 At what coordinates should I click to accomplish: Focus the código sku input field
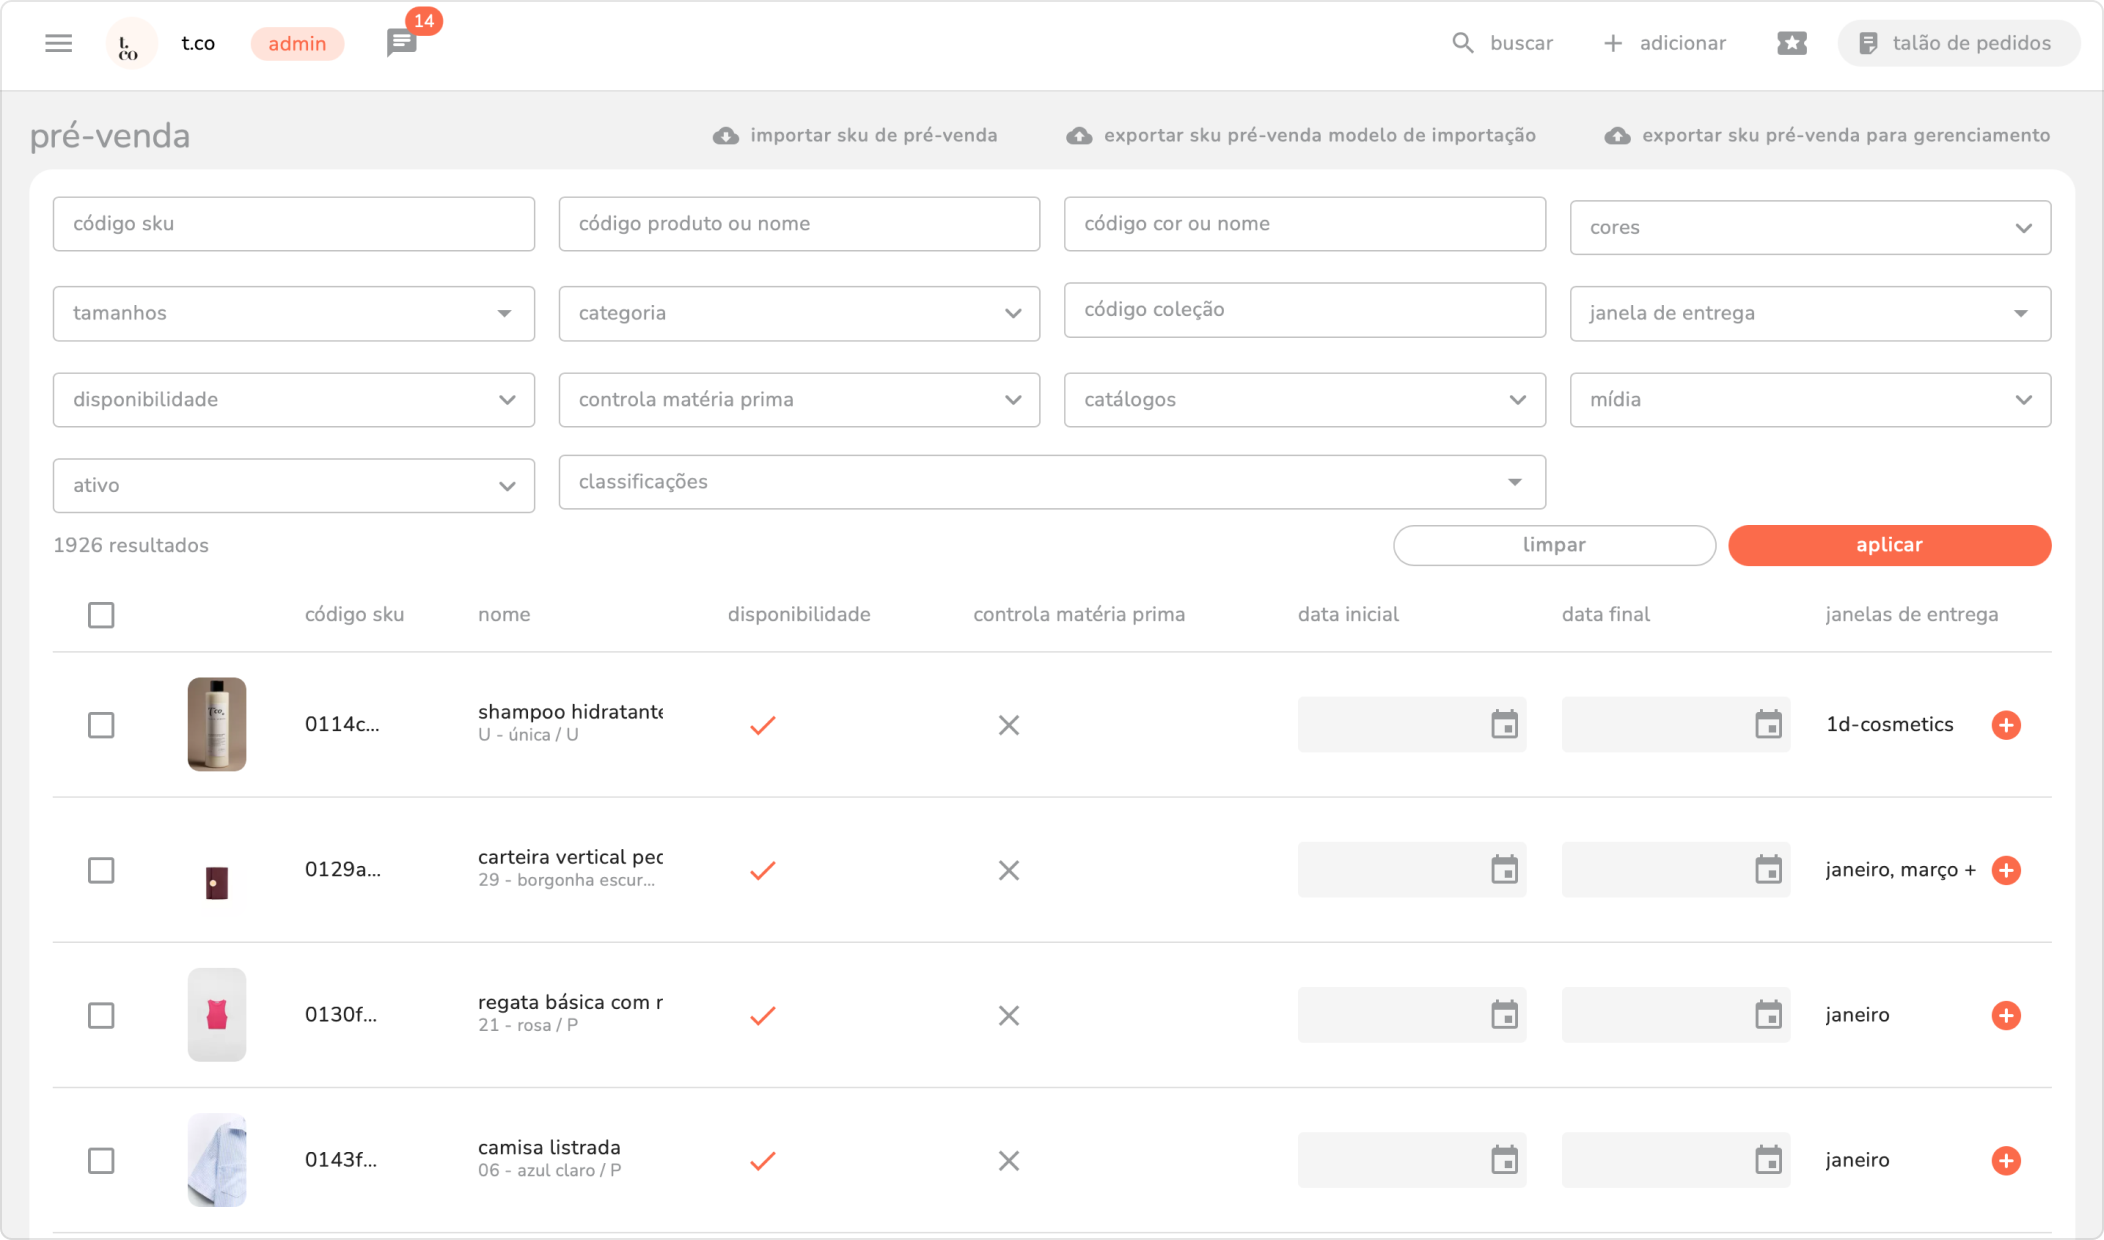pos(293,224)
